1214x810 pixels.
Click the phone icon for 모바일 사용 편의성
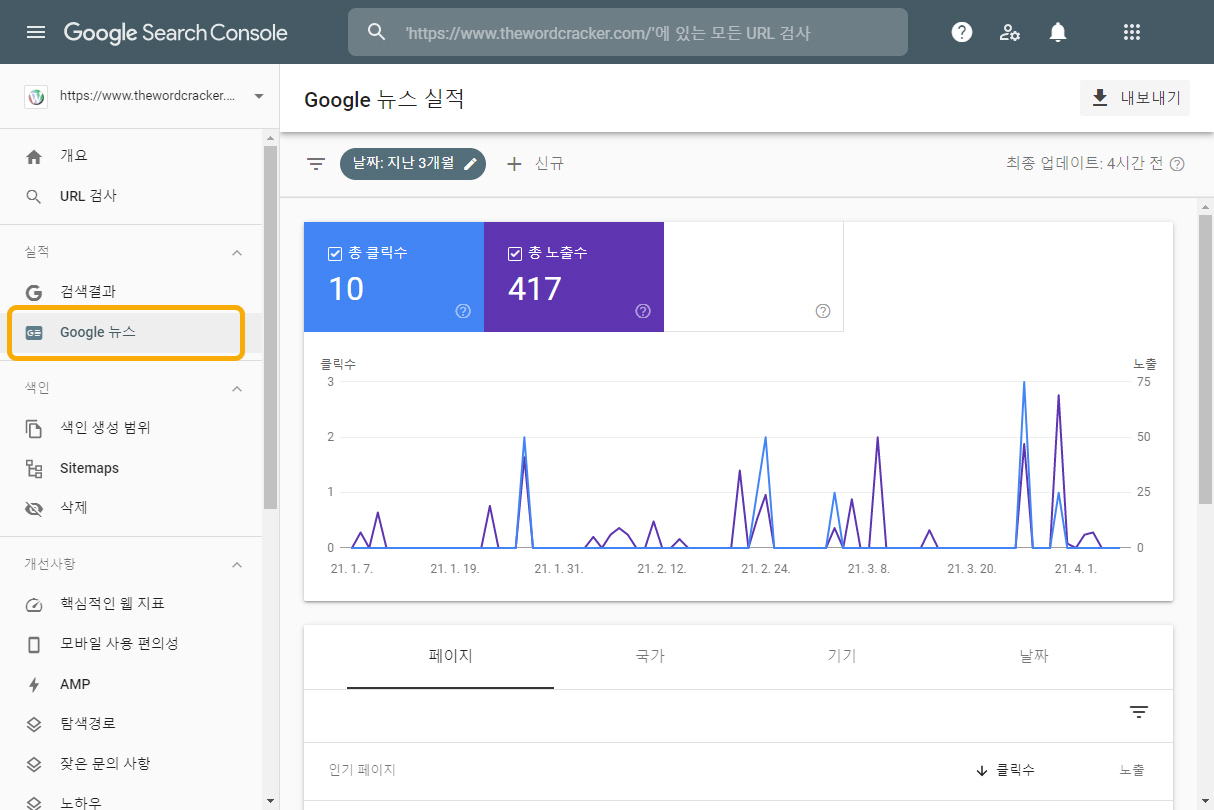[34, 644]
